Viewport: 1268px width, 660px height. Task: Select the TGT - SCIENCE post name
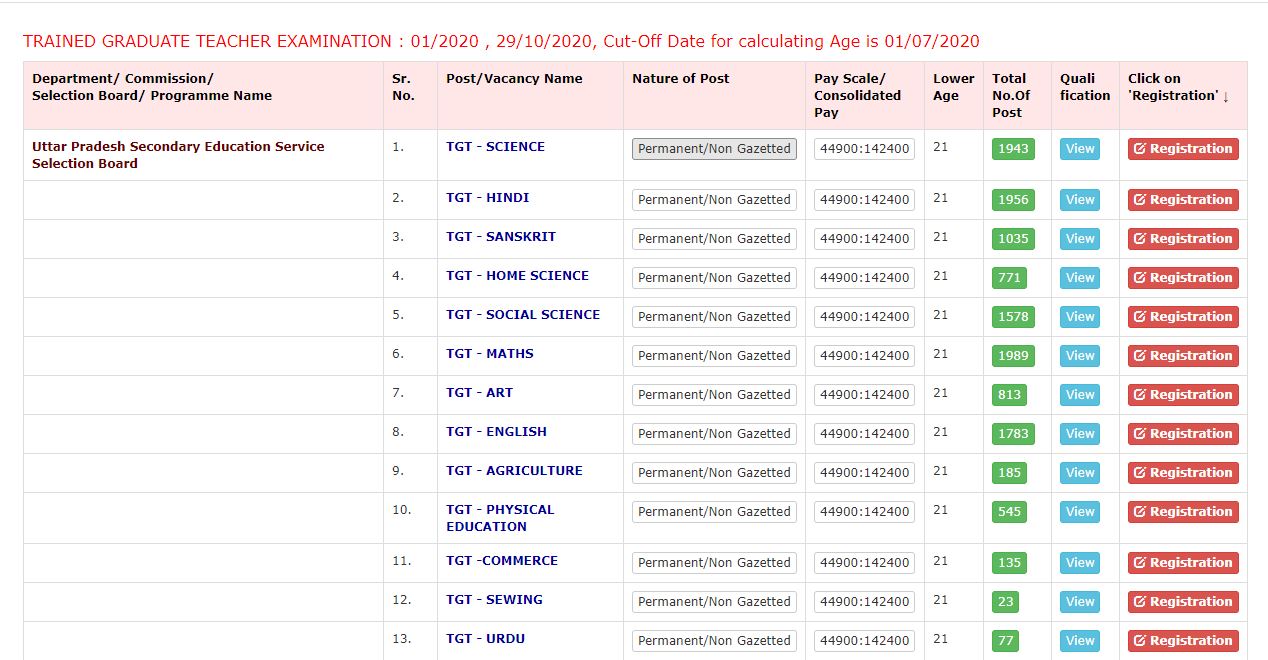click(x=495, y=147)
